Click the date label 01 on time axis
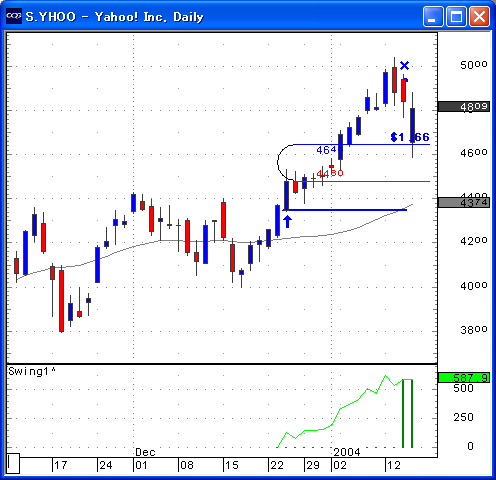496x480 pixels. click(x=141, y=465)
